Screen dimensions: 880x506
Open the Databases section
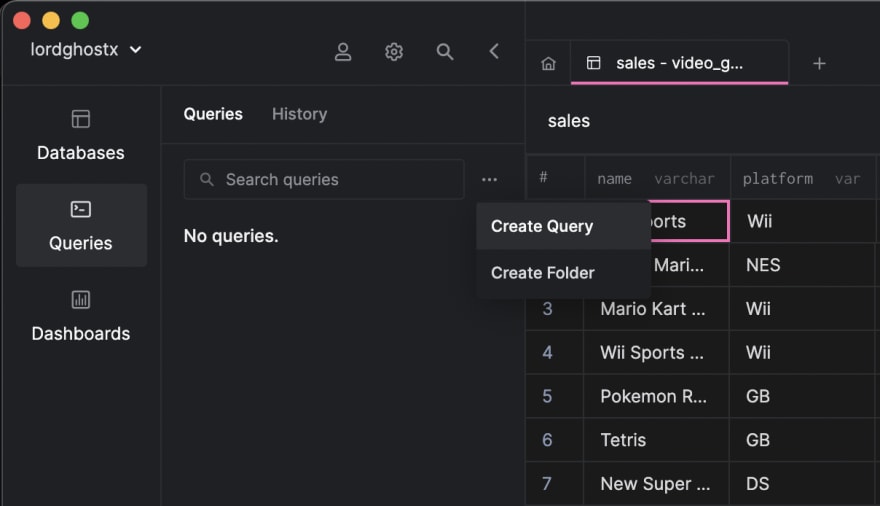pos(81,136)
